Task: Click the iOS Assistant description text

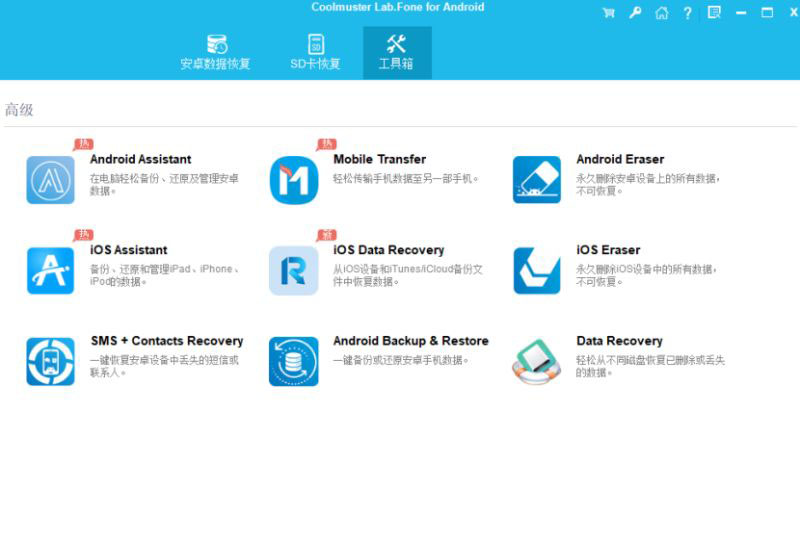Action: click(x=164, y=275)
